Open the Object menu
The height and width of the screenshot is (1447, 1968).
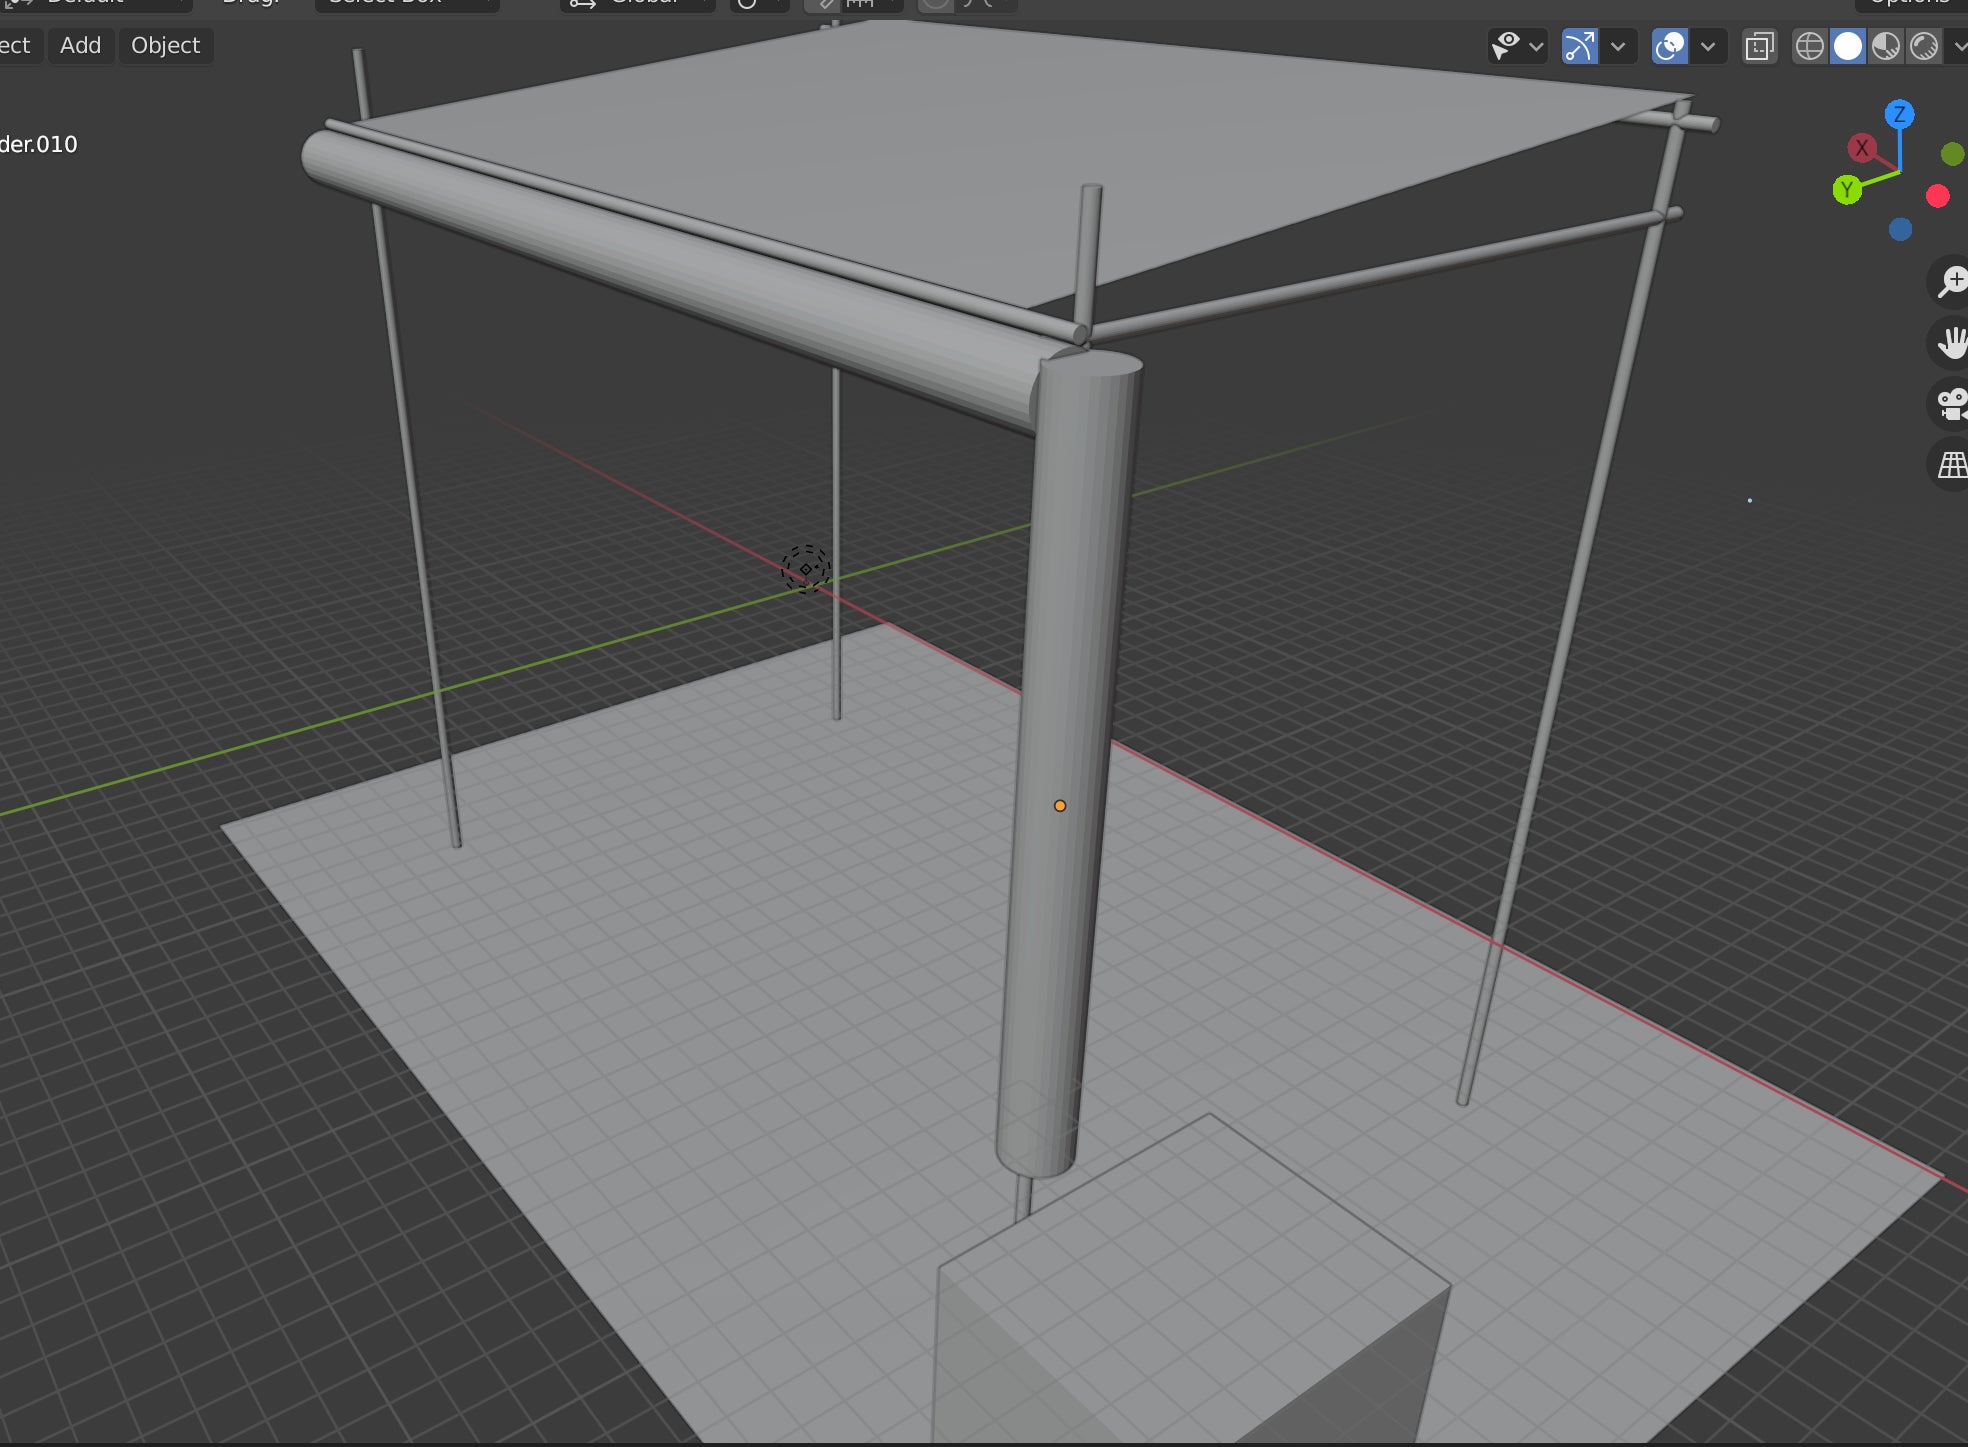[165, 46]
